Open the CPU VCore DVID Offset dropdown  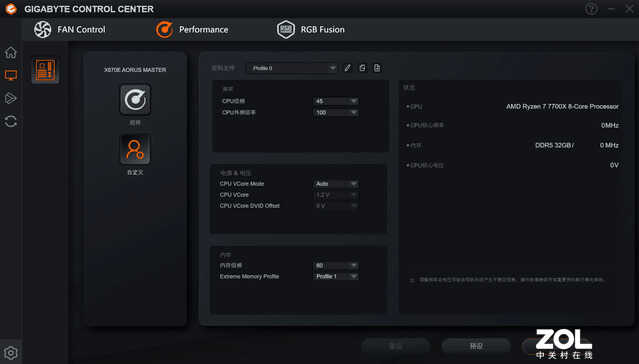[x=336, y=206]
